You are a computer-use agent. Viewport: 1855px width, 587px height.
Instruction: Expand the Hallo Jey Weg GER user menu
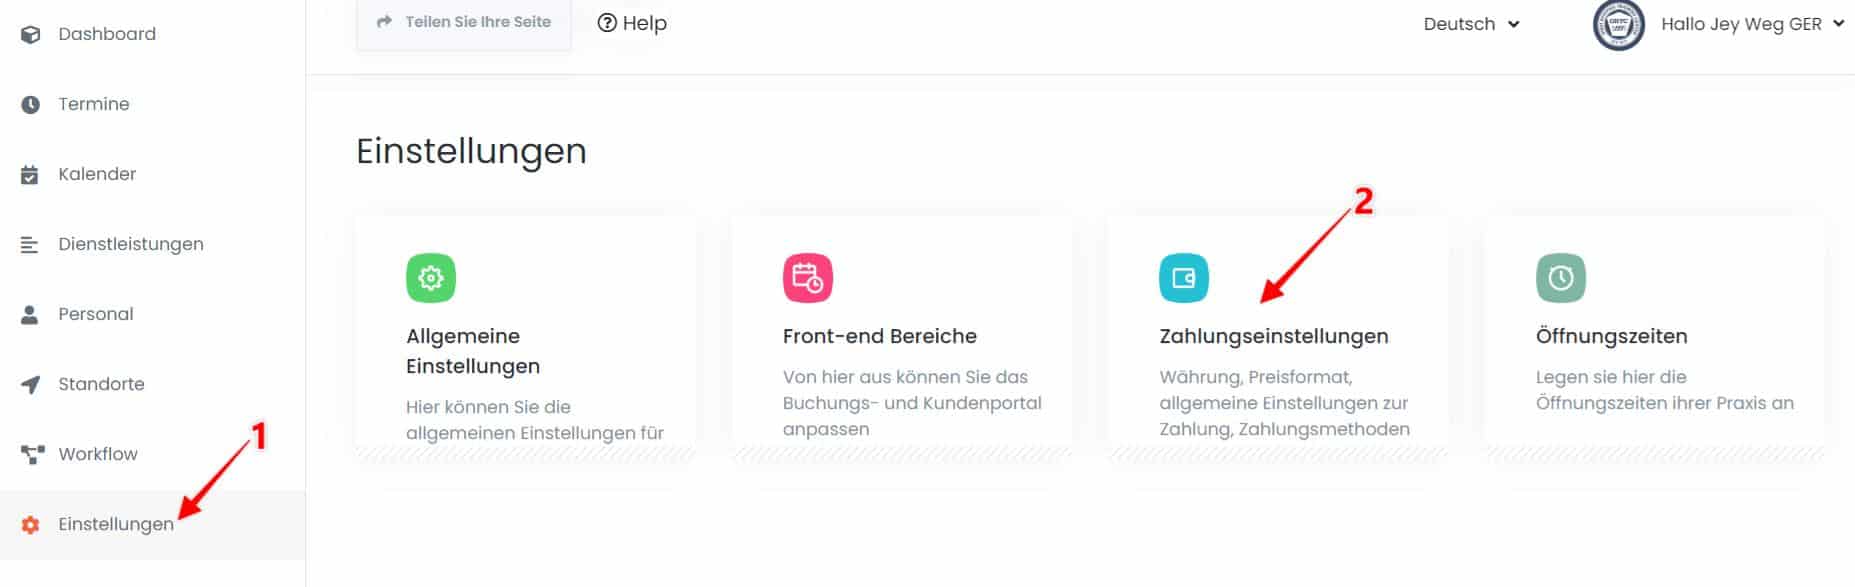[x=1752, y=24]
